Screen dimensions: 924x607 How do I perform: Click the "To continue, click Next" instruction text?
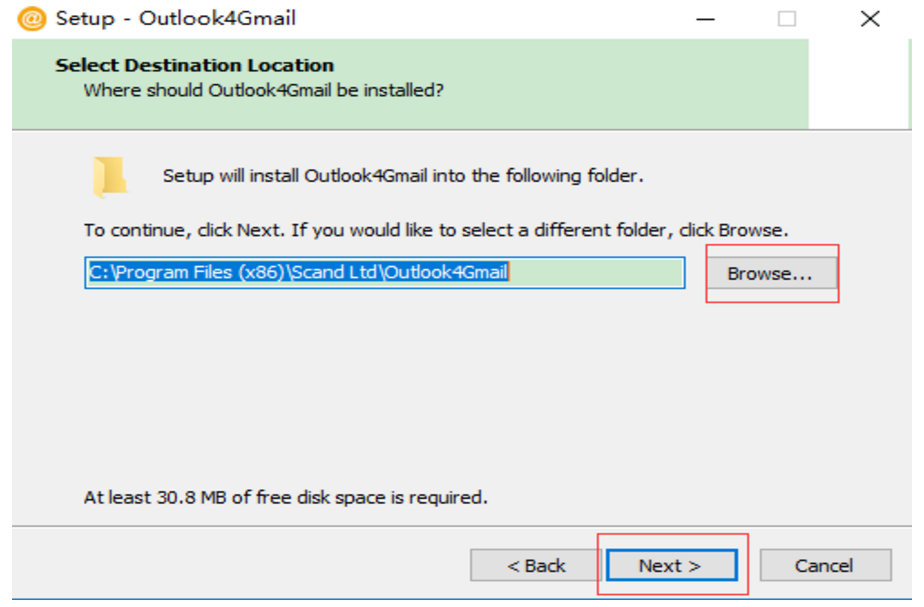436,230
